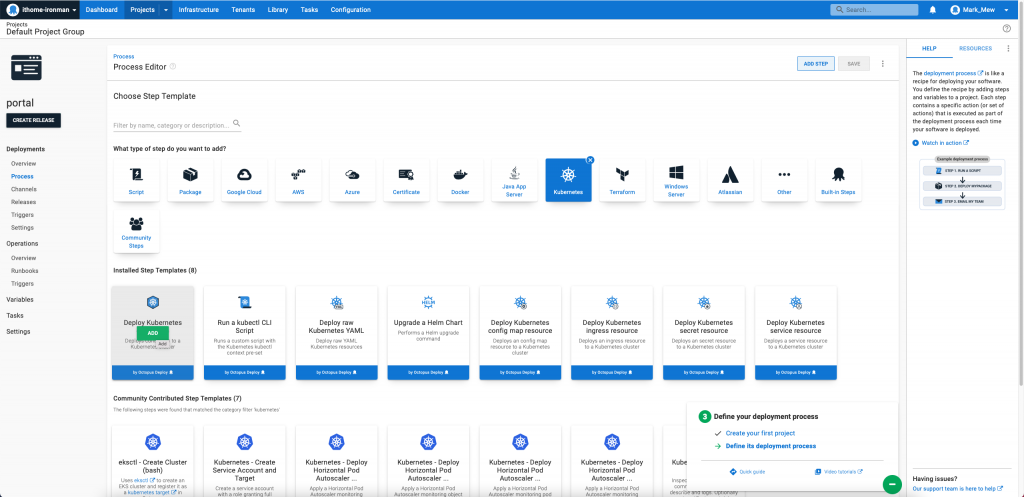This screenshot has height=497, width=1024.
Task: Select Deploy Kubernetes service resource template
Action: 796,332
